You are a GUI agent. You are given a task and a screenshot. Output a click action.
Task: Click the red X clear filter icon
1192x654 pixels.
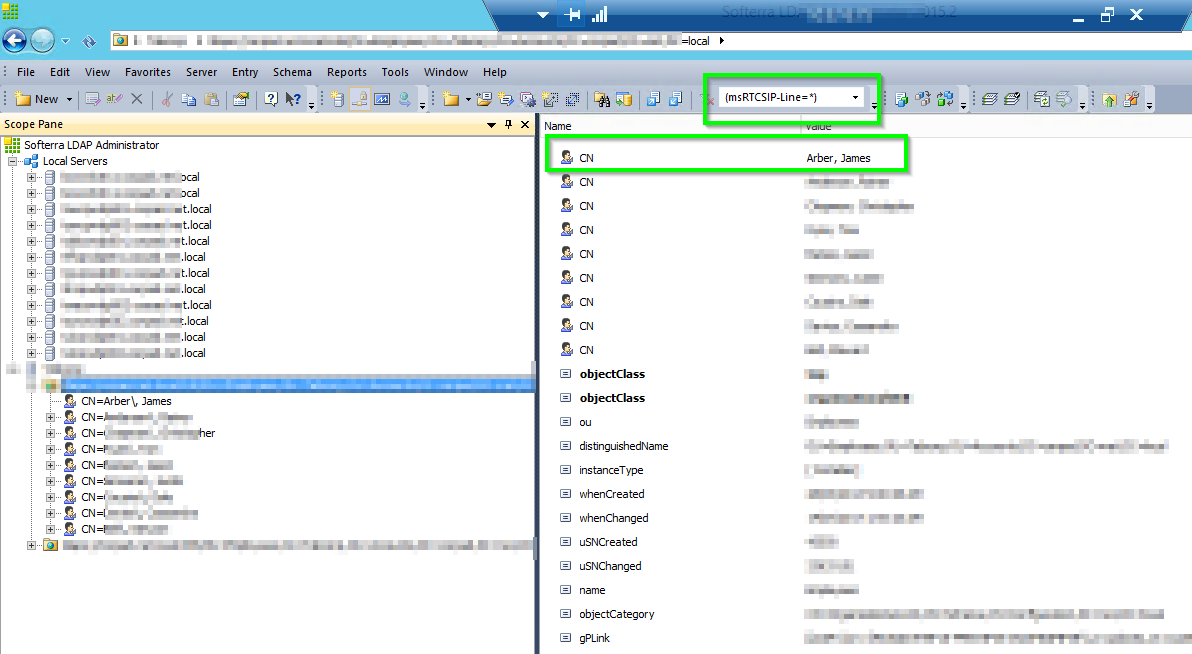(x=709, y=99)
